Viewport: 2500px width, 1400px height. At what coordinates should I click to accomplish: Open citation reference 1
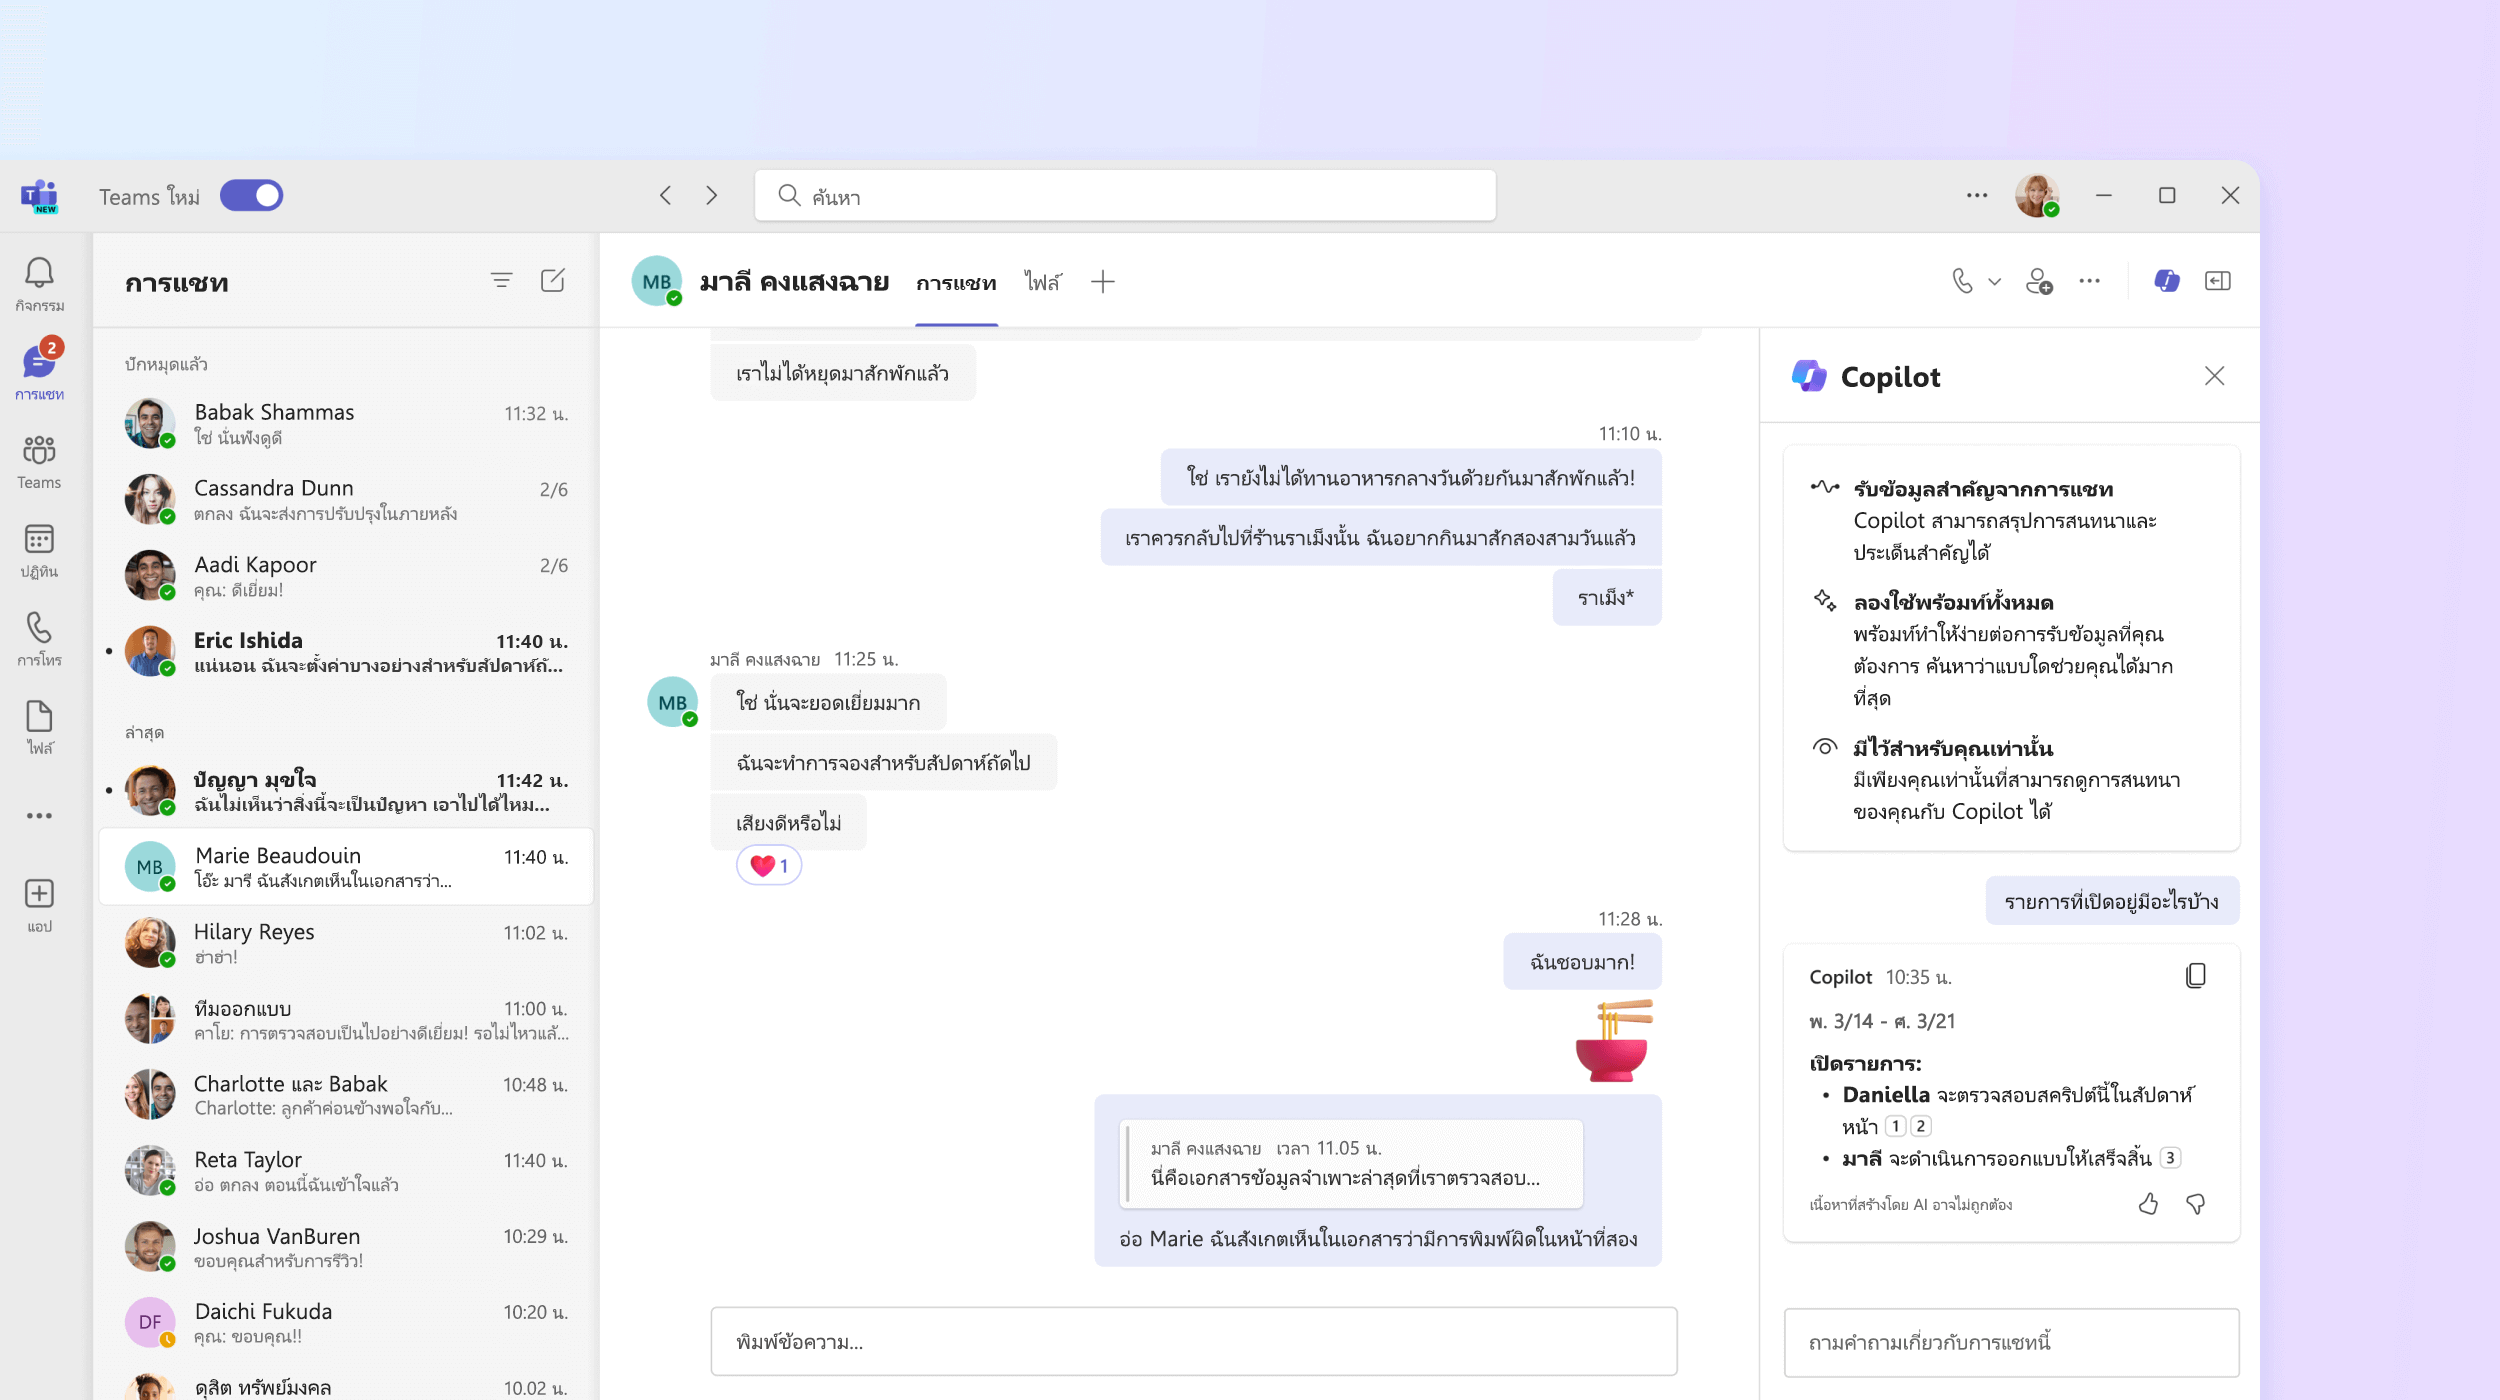[x=1895, y=1127]
